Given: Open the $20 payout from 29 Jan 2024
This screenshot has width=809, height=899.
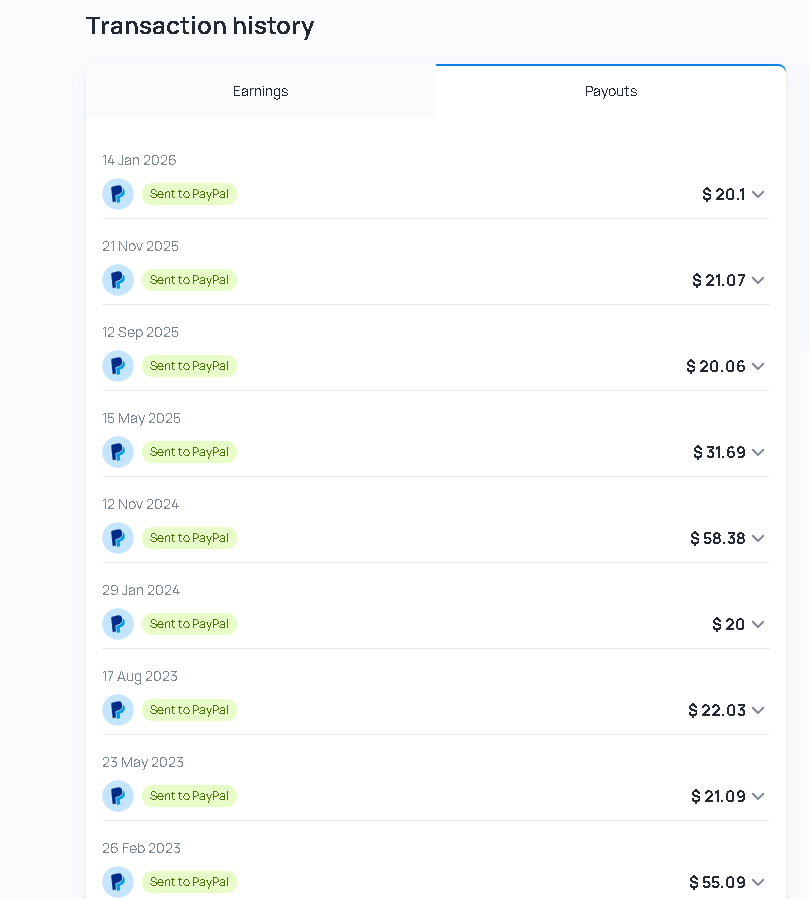Looking at the screenshot, I should pyautogui.click(x=728, y=624).
